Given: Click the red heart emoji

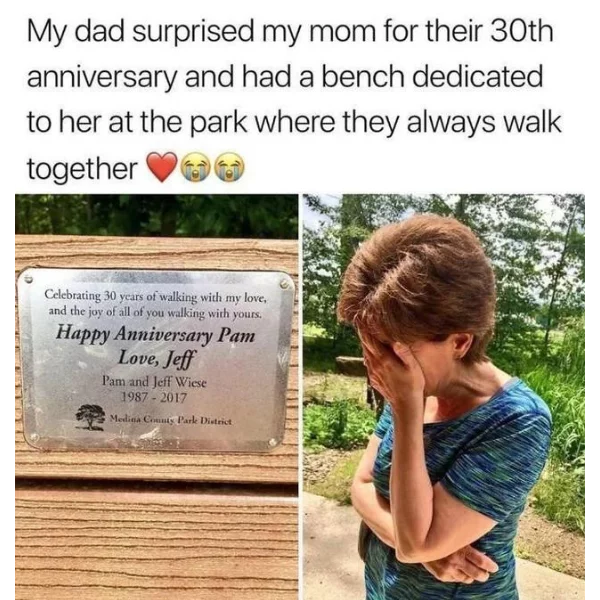Looking at the screenshot, I should tap(162, 166).
